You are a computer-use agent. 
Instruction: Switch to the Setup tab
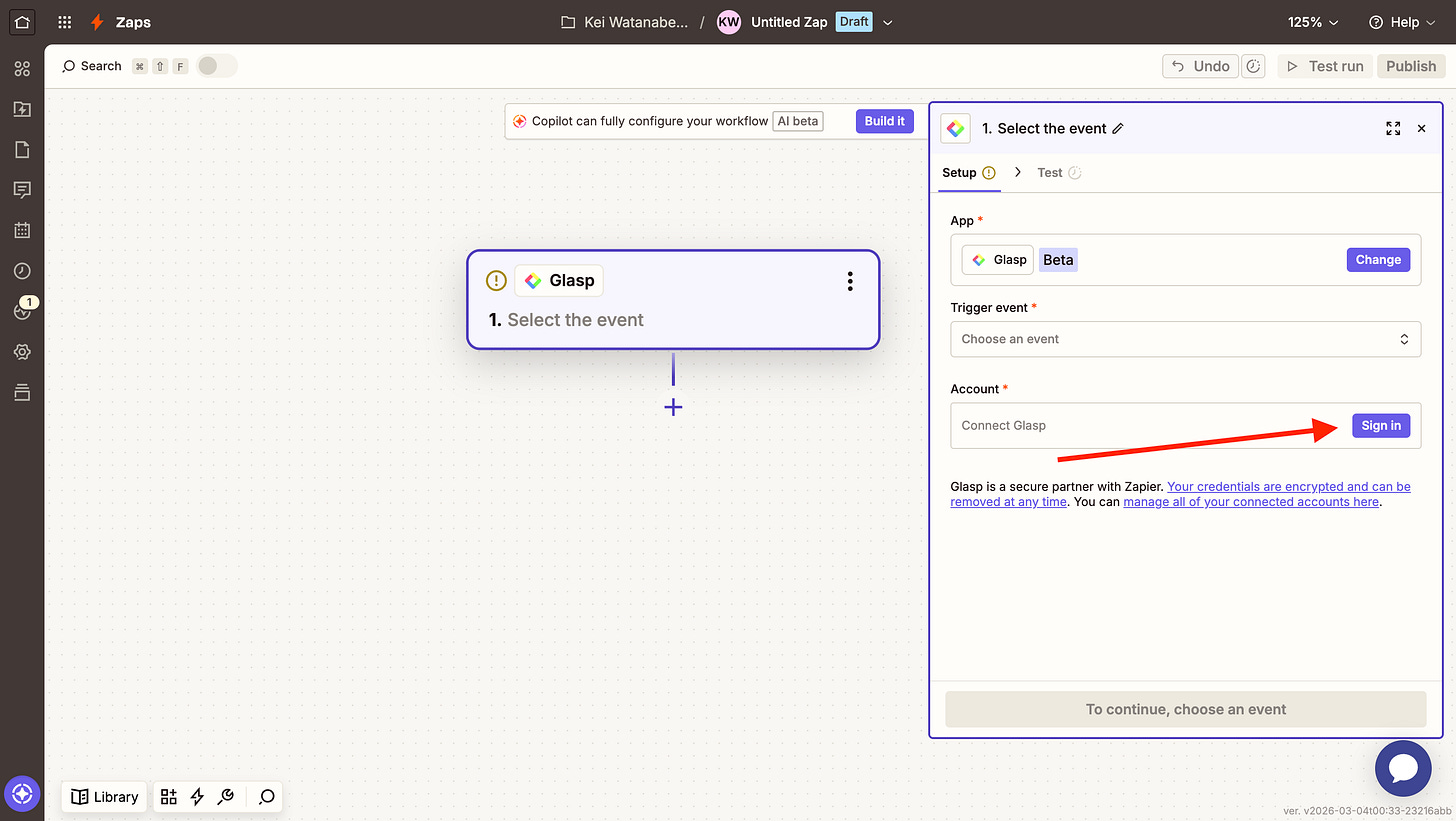[x=968, y=172]
